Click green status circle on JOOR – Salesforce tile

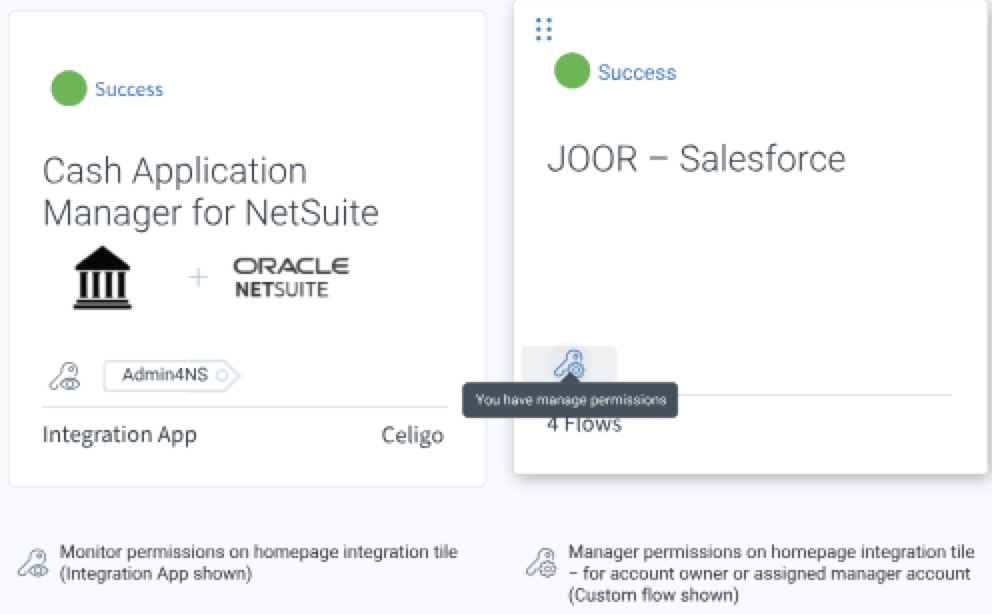point(572,70)
